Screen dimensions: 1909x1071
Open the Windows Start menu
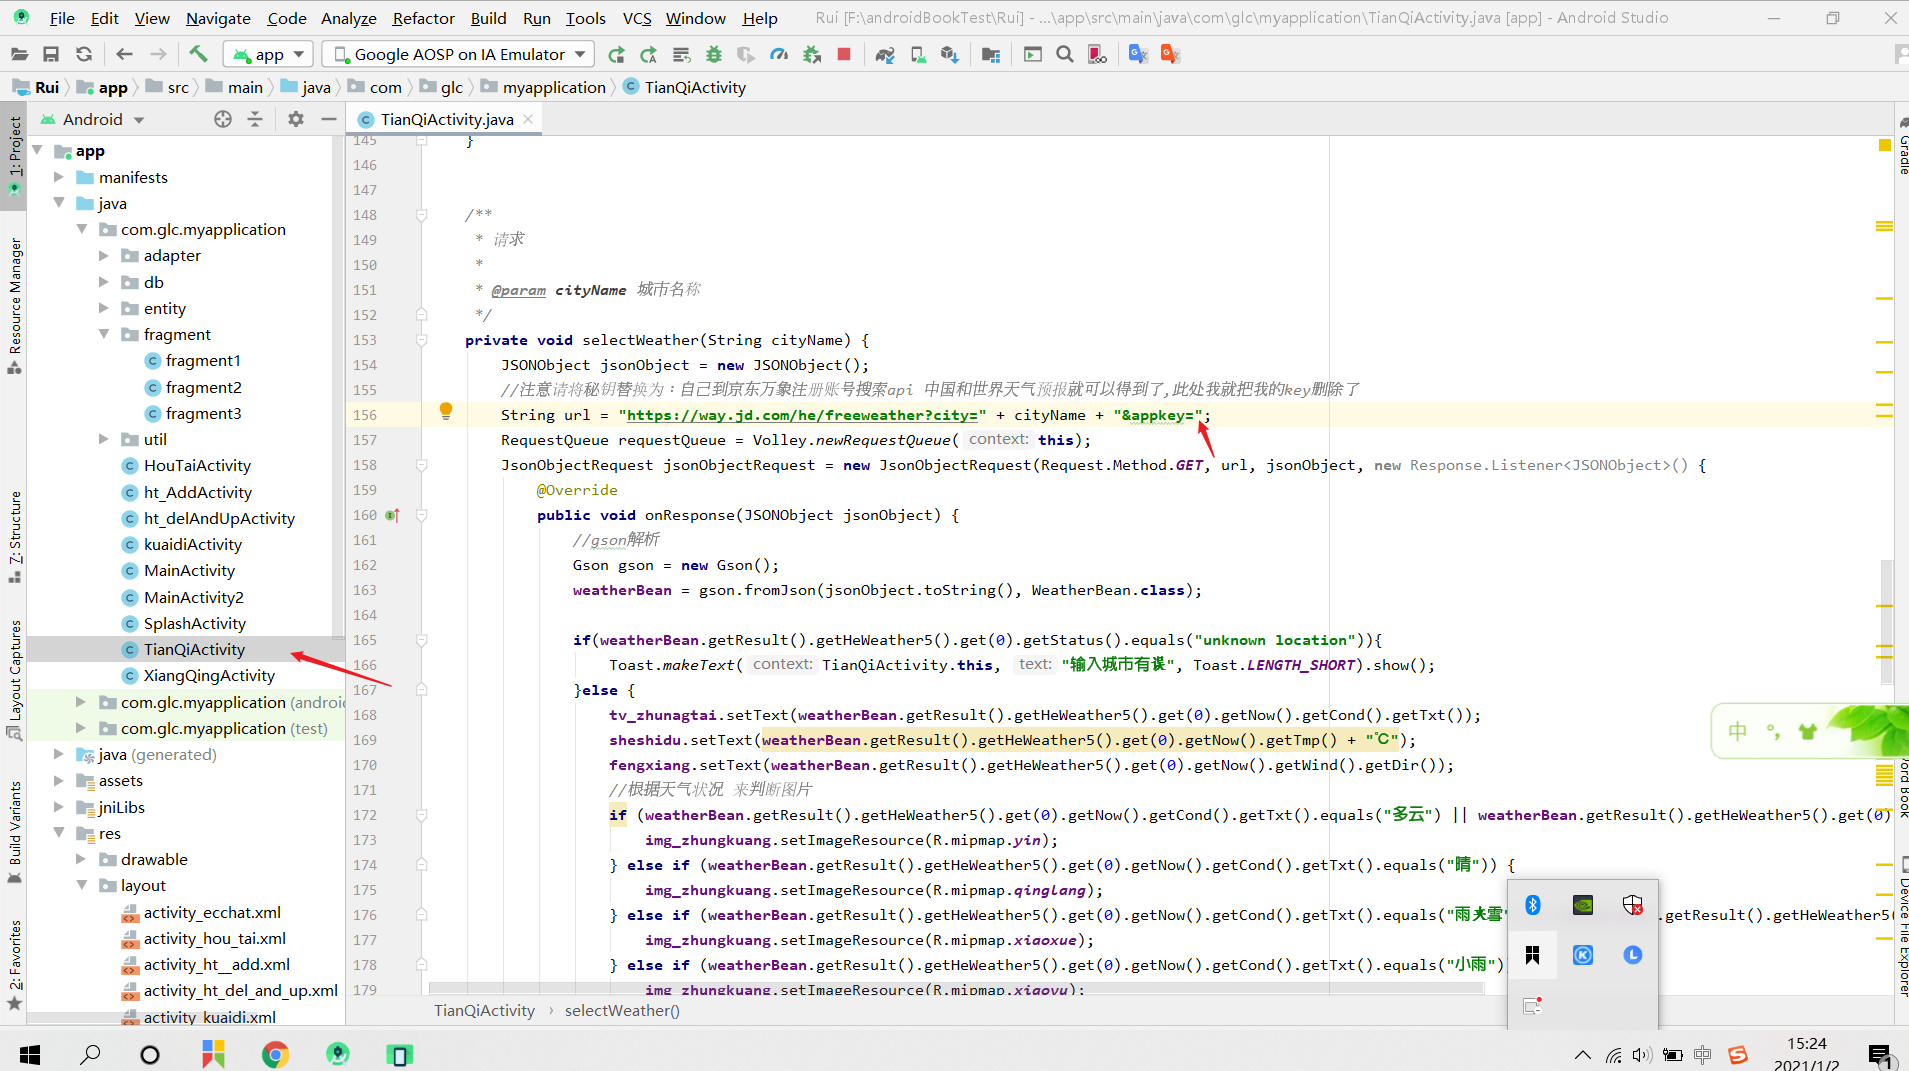(x=30, y=1054)
